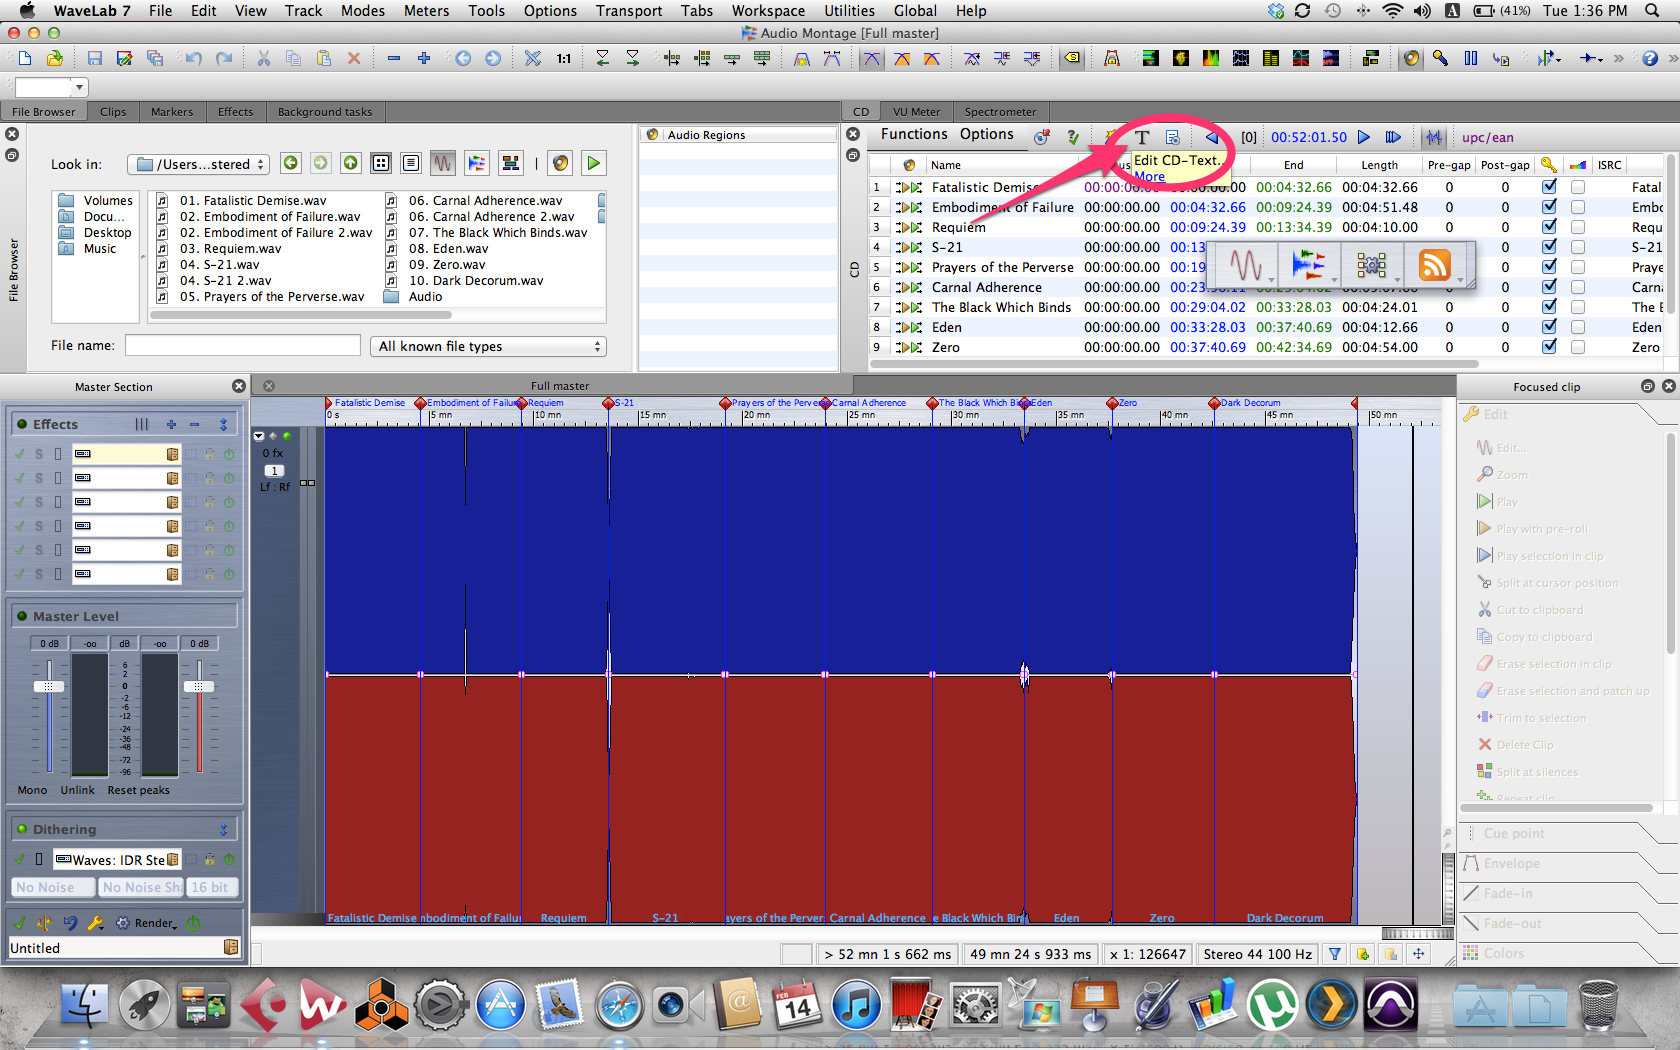This screenshot has height=1050, width=1680.
Task: Click the previous track blue arrow in CD panel
Action: point(1212,138)
